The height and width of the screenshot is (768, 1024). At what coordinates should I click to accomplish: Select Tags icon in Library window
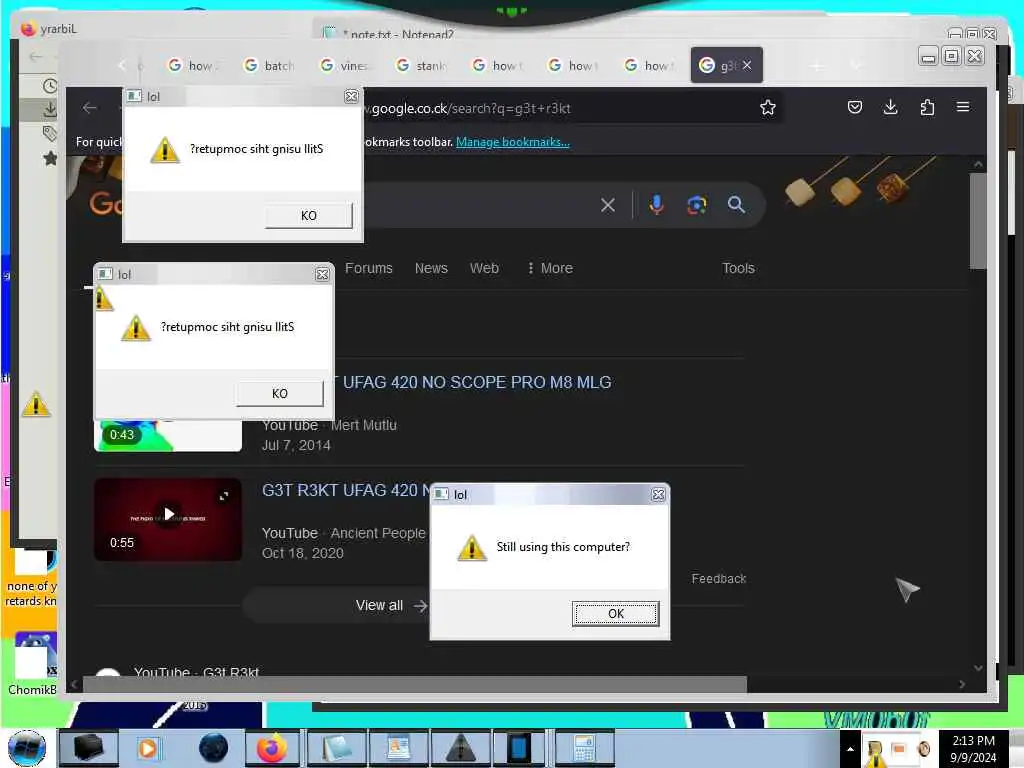pyautogui.click(x=50, y=134)
